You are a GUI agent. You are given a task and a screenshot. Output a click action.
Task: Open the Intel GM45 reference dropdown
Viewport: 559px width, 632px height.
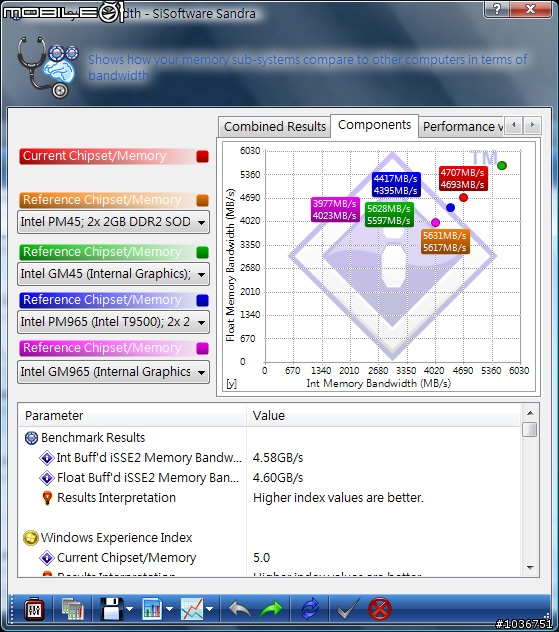(113, 274)
